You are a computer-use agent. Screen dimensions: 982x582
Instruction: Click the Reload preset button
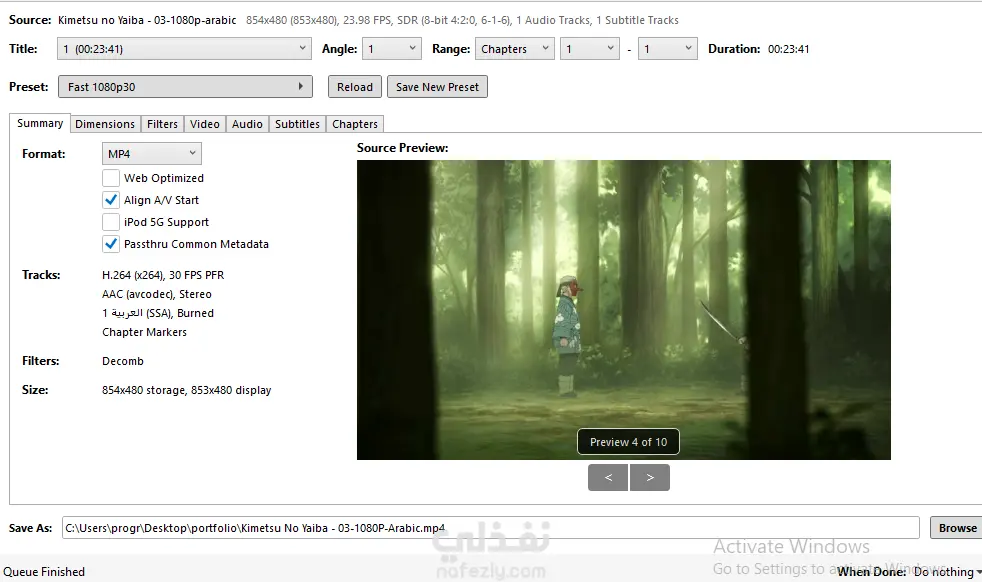(354, 87)
